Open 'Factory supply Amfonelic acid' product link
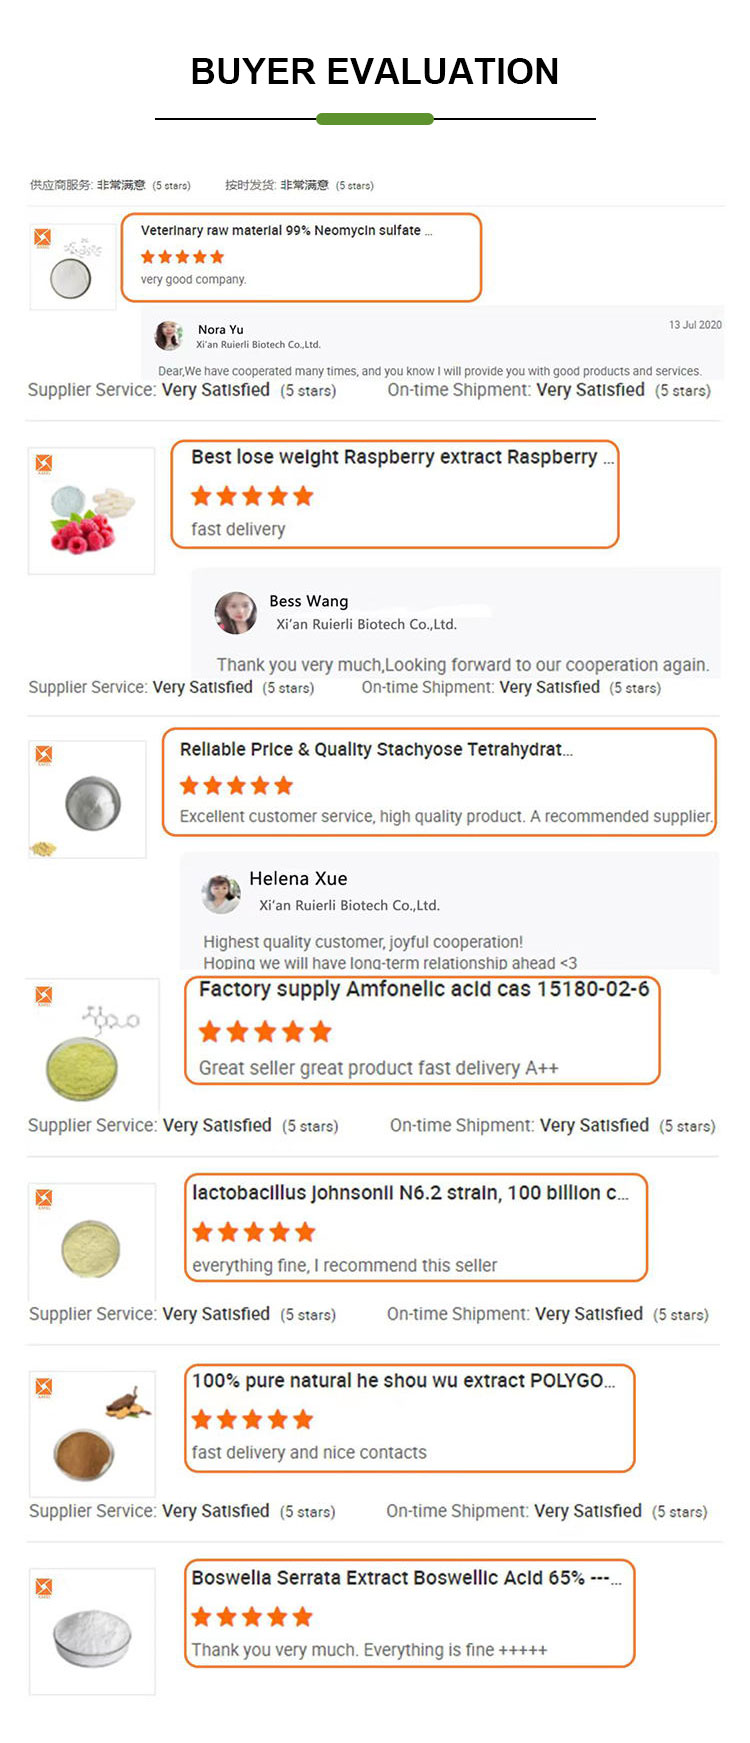The height and width of the screenshot is (1743, 750). coord(423,989)
